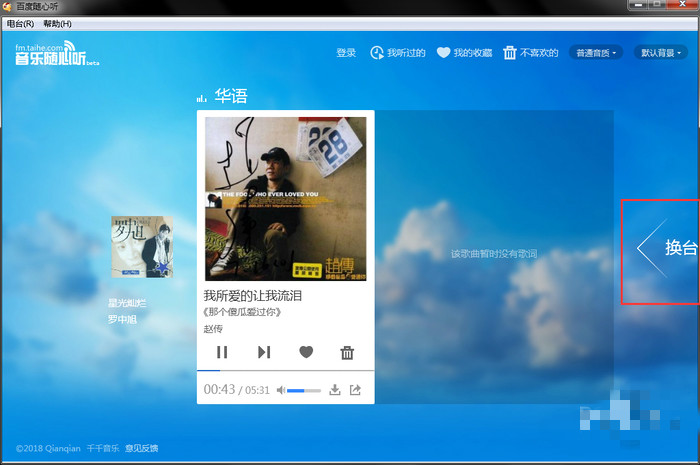Open the 千千音乐 footer link
Image resolution: width=700 pixels, height=465 pixels.
pyautogui.click(x=103, y=448)
